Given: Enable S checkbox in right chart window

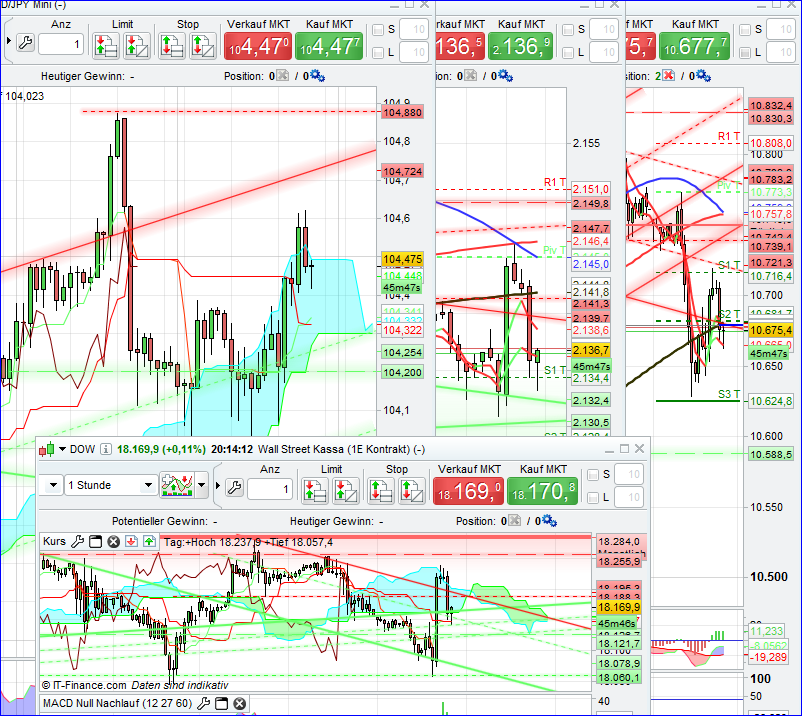Looking at the screenshot, I should tap(745, 30).
